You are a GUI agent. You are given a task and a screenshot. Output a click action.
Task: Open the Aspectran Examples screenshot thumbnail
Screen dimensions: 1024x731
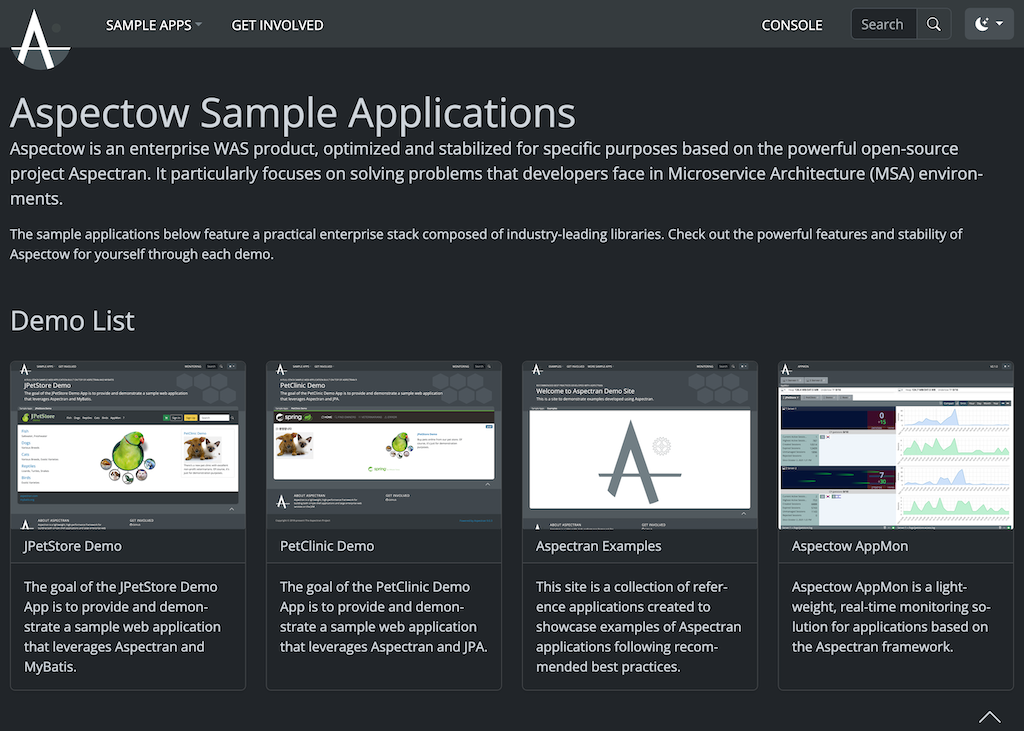(x=640, y=445)
